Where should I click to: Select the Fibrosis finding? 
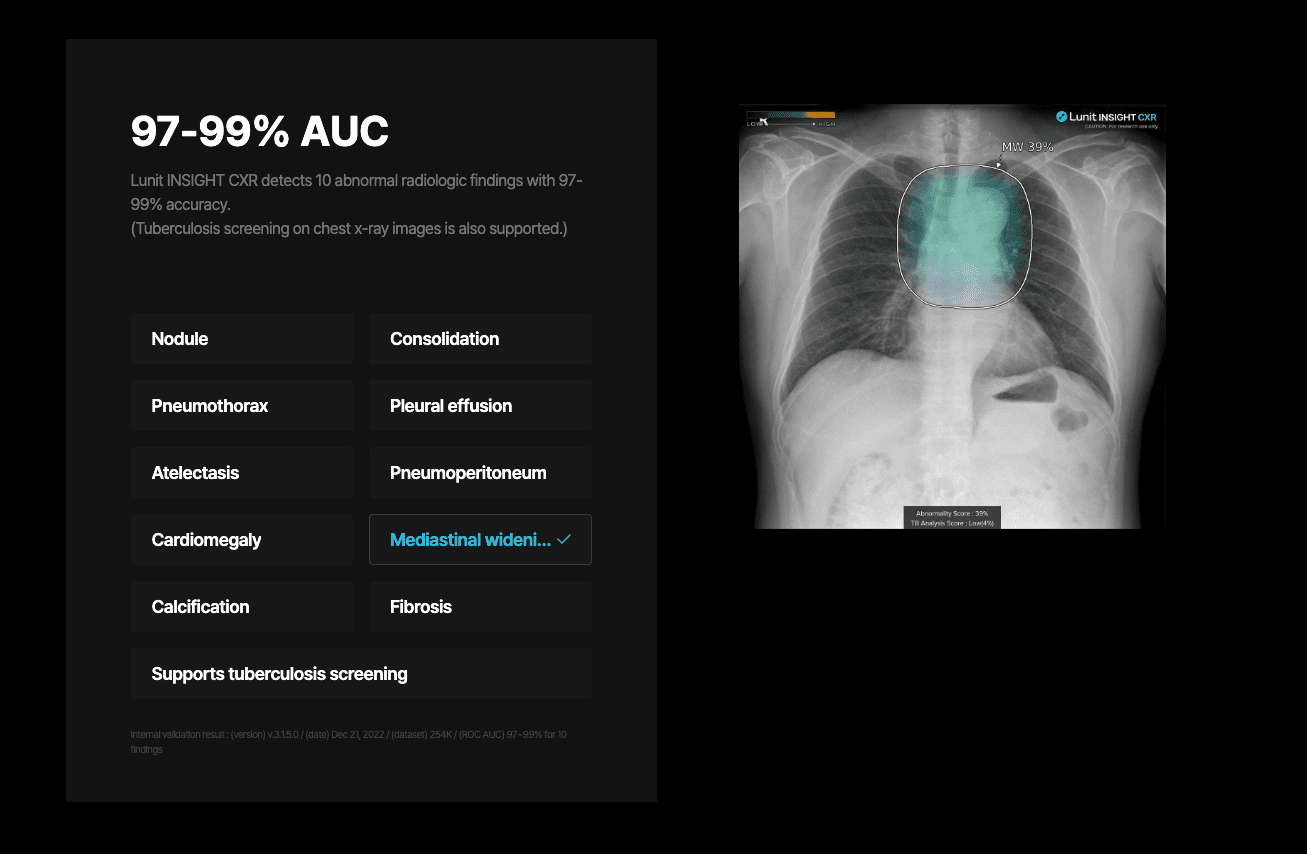(480, 606)
